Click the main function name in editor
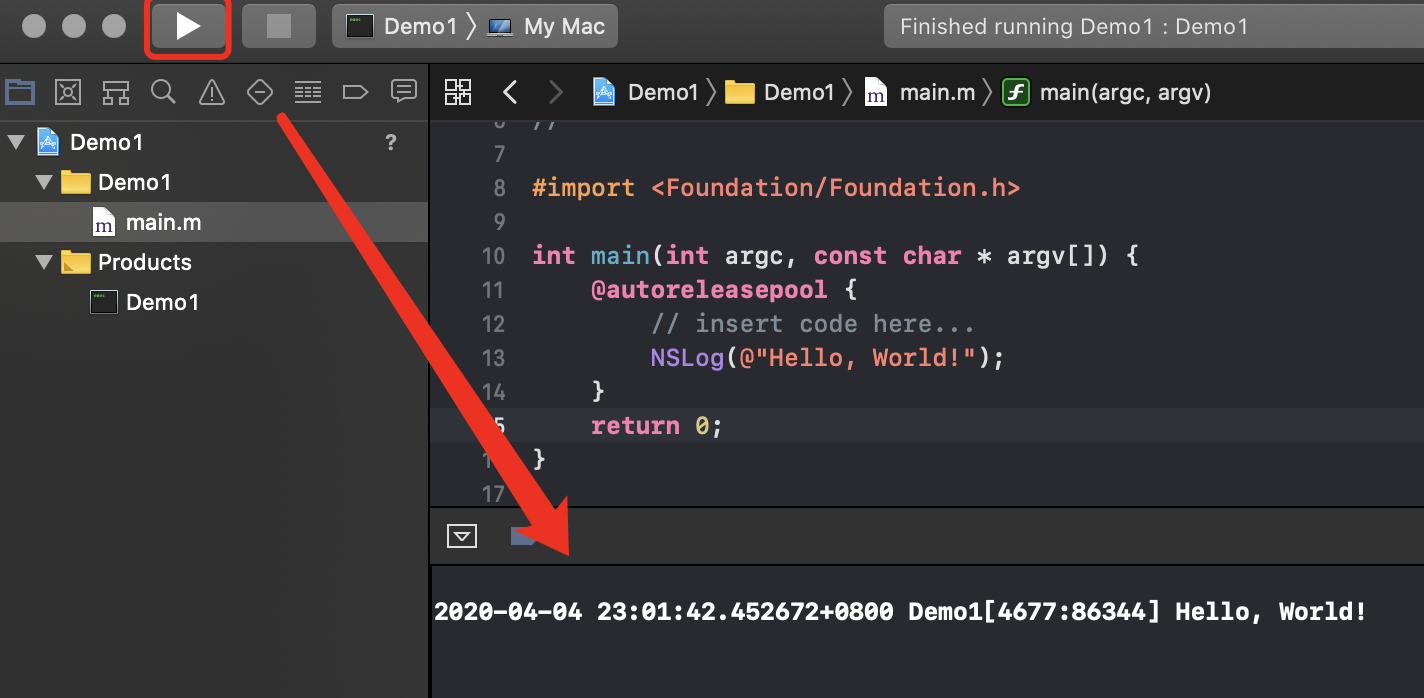This screenshot has width=1424, height=698. (x=620, y=256)
